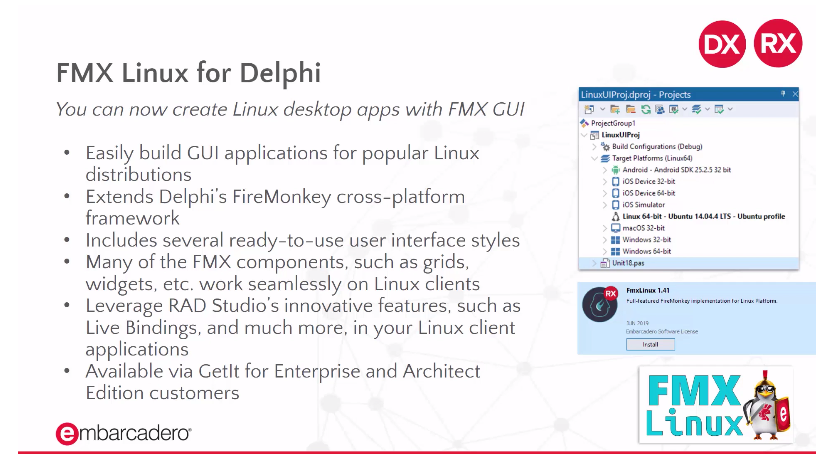Screen dimensions: 826x470
Task: Click the green Sync/refresh toolbar icon
Action: point(645,110)
